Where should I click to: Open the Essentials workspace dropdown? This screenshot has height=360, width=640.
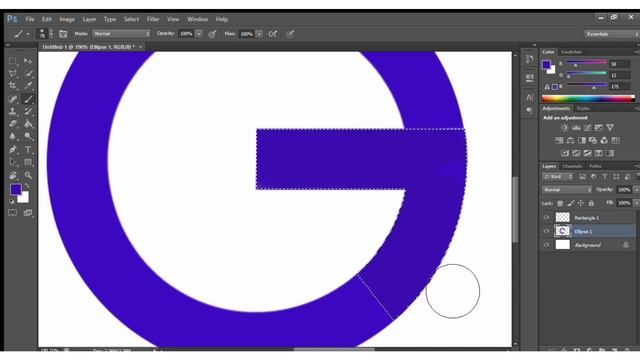pyautogui.click(x=611, y=34)
